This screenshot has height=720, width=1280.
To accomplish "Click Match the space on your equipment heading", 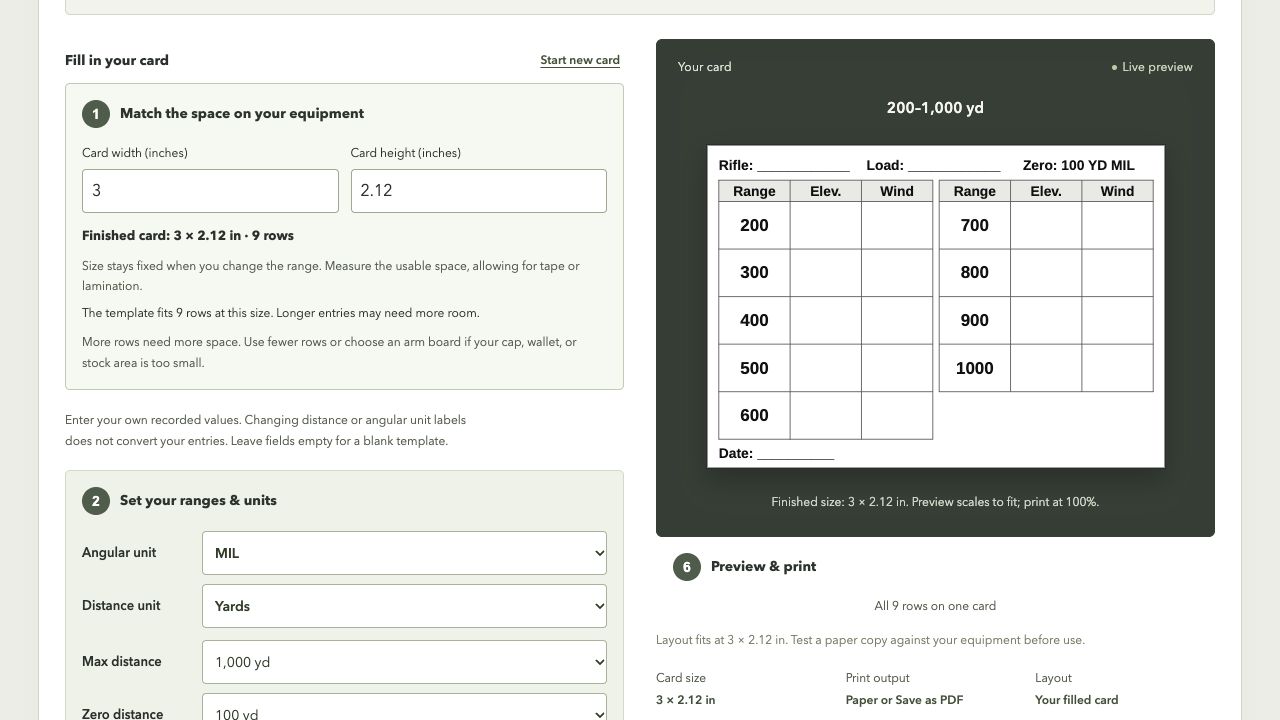I will tap(242, 113).
